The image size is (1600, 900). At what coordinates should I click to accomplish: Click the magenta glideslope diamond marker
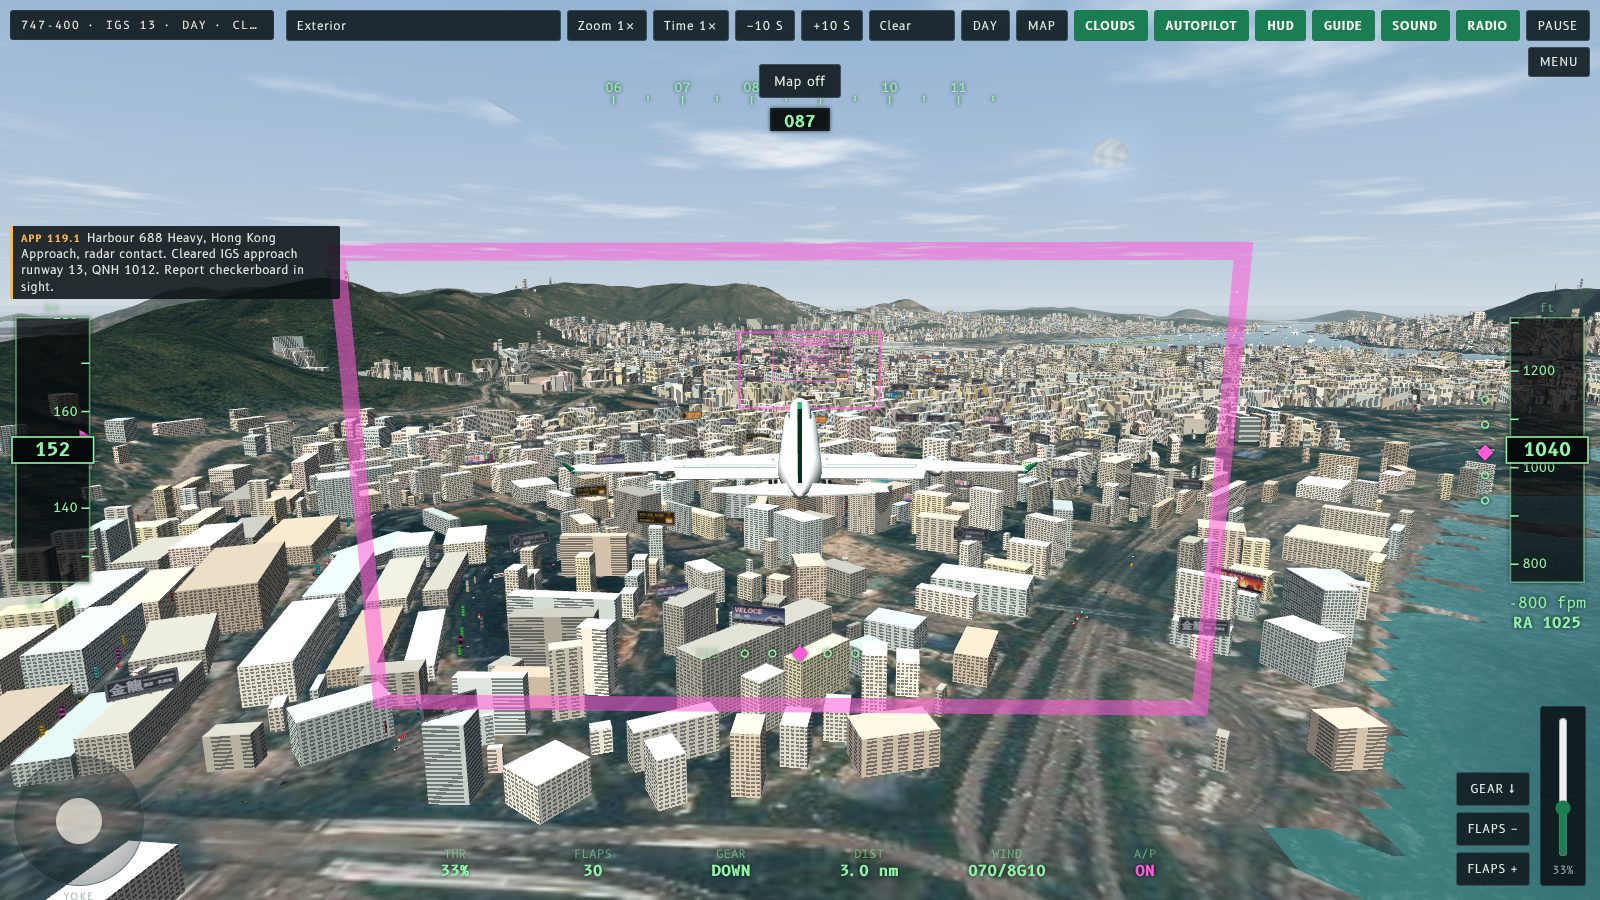[1485, 453]
